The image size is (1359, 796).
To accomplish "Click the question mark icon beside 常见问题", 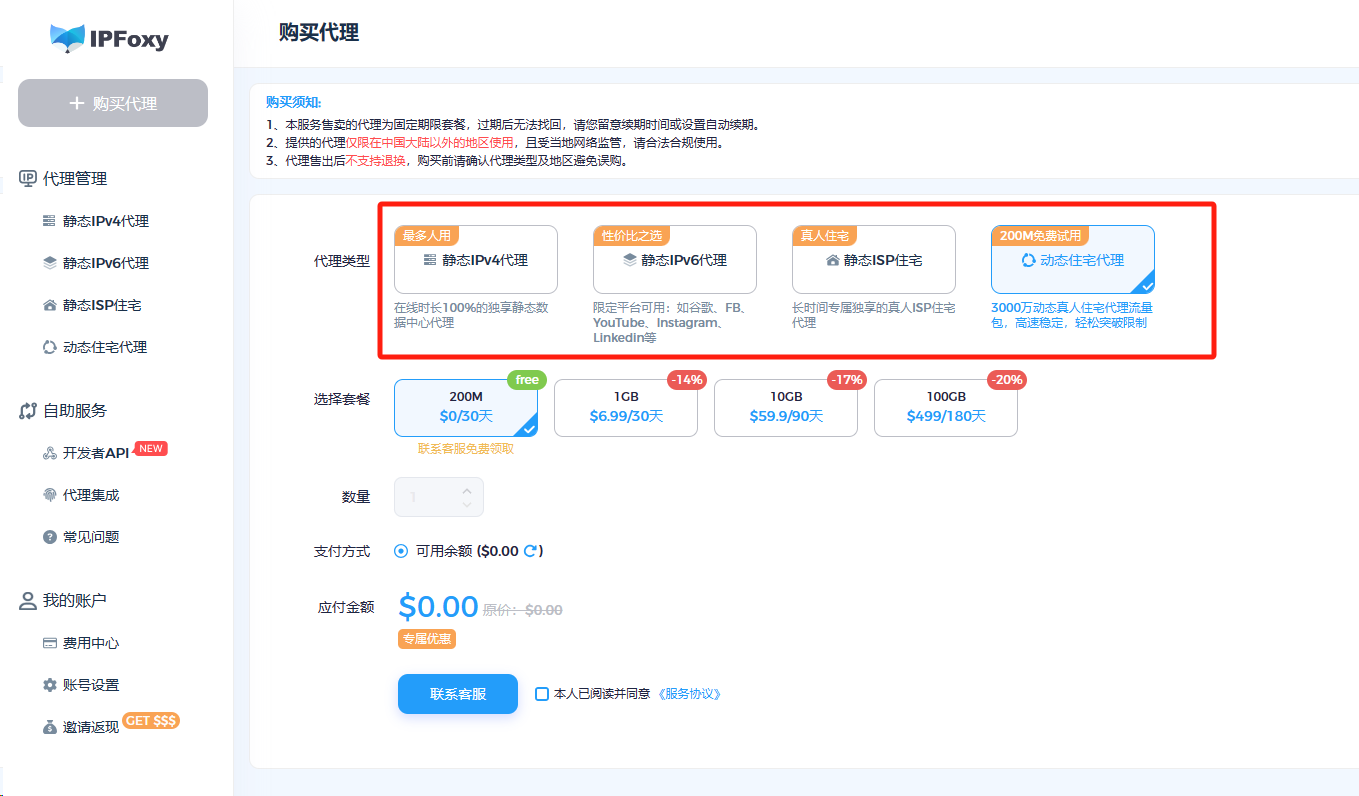I will point(50,537).
